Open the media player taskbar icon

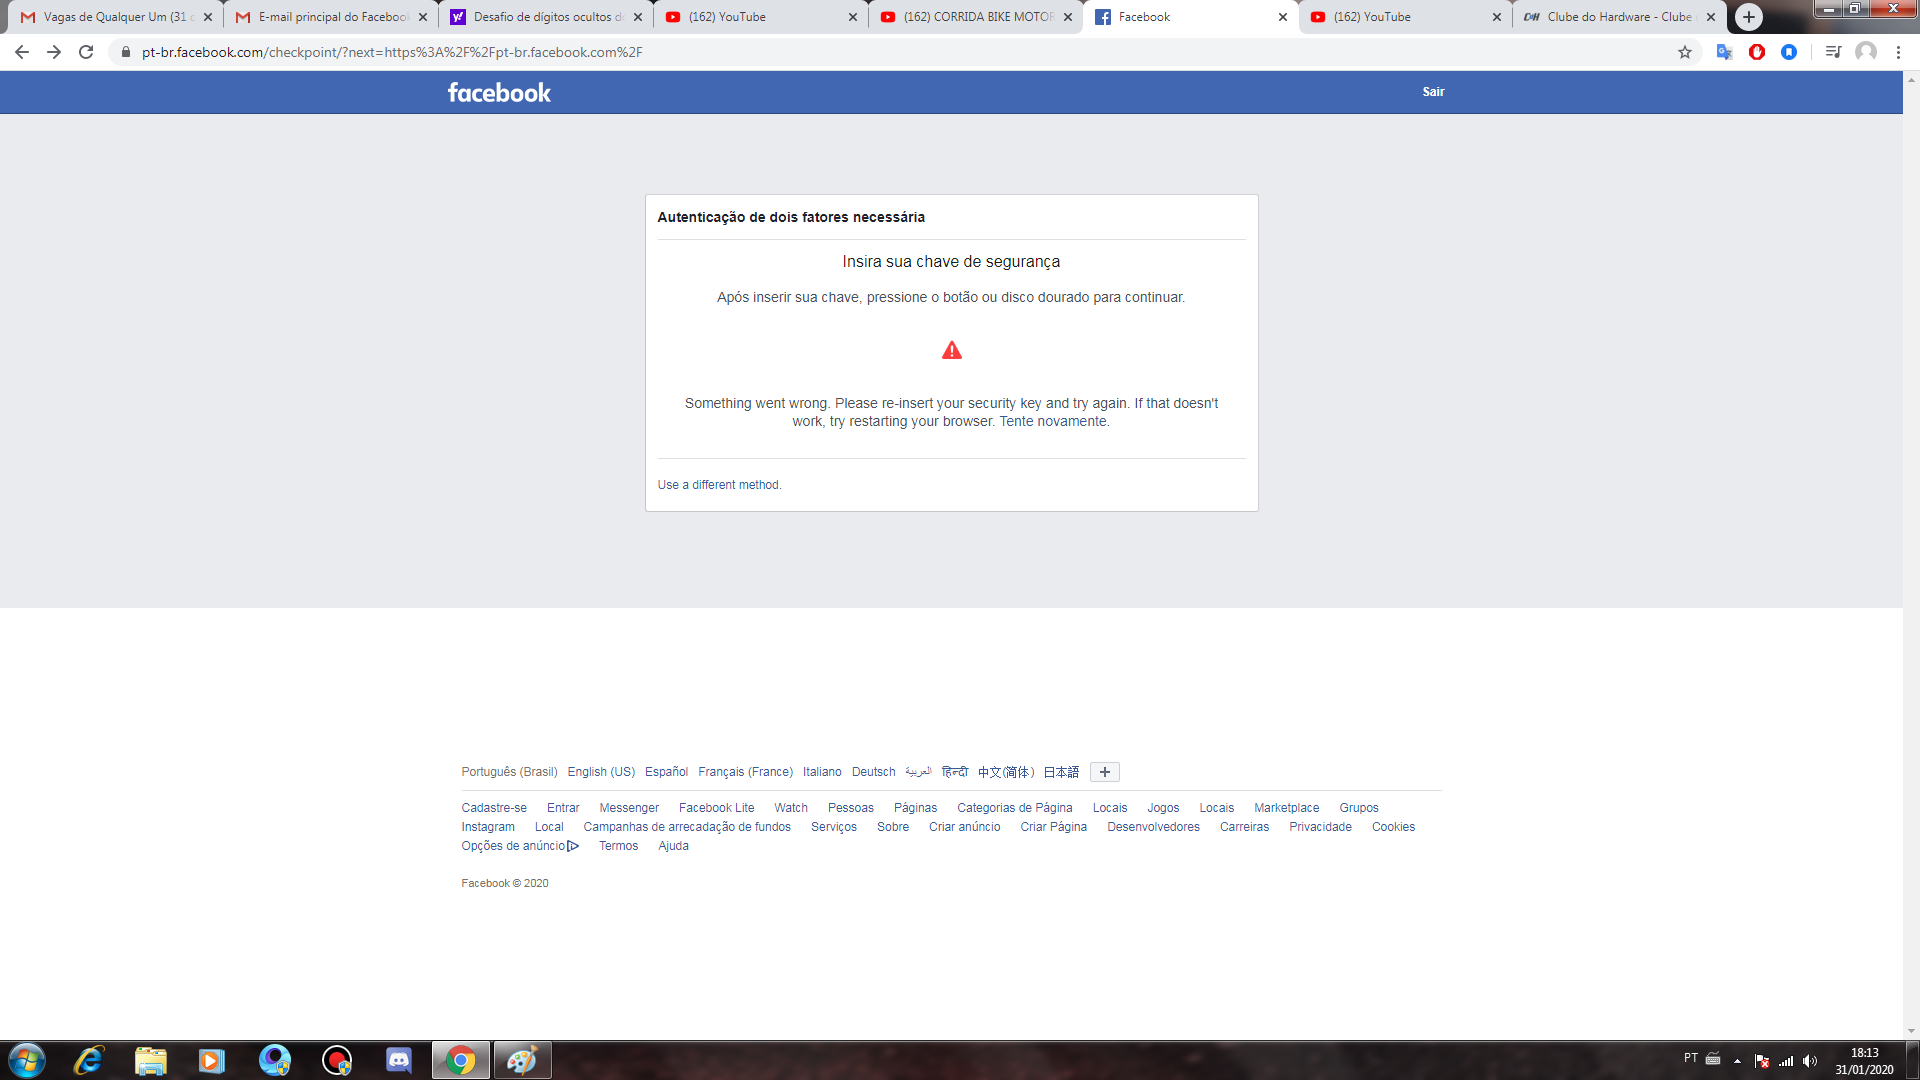212,1060
